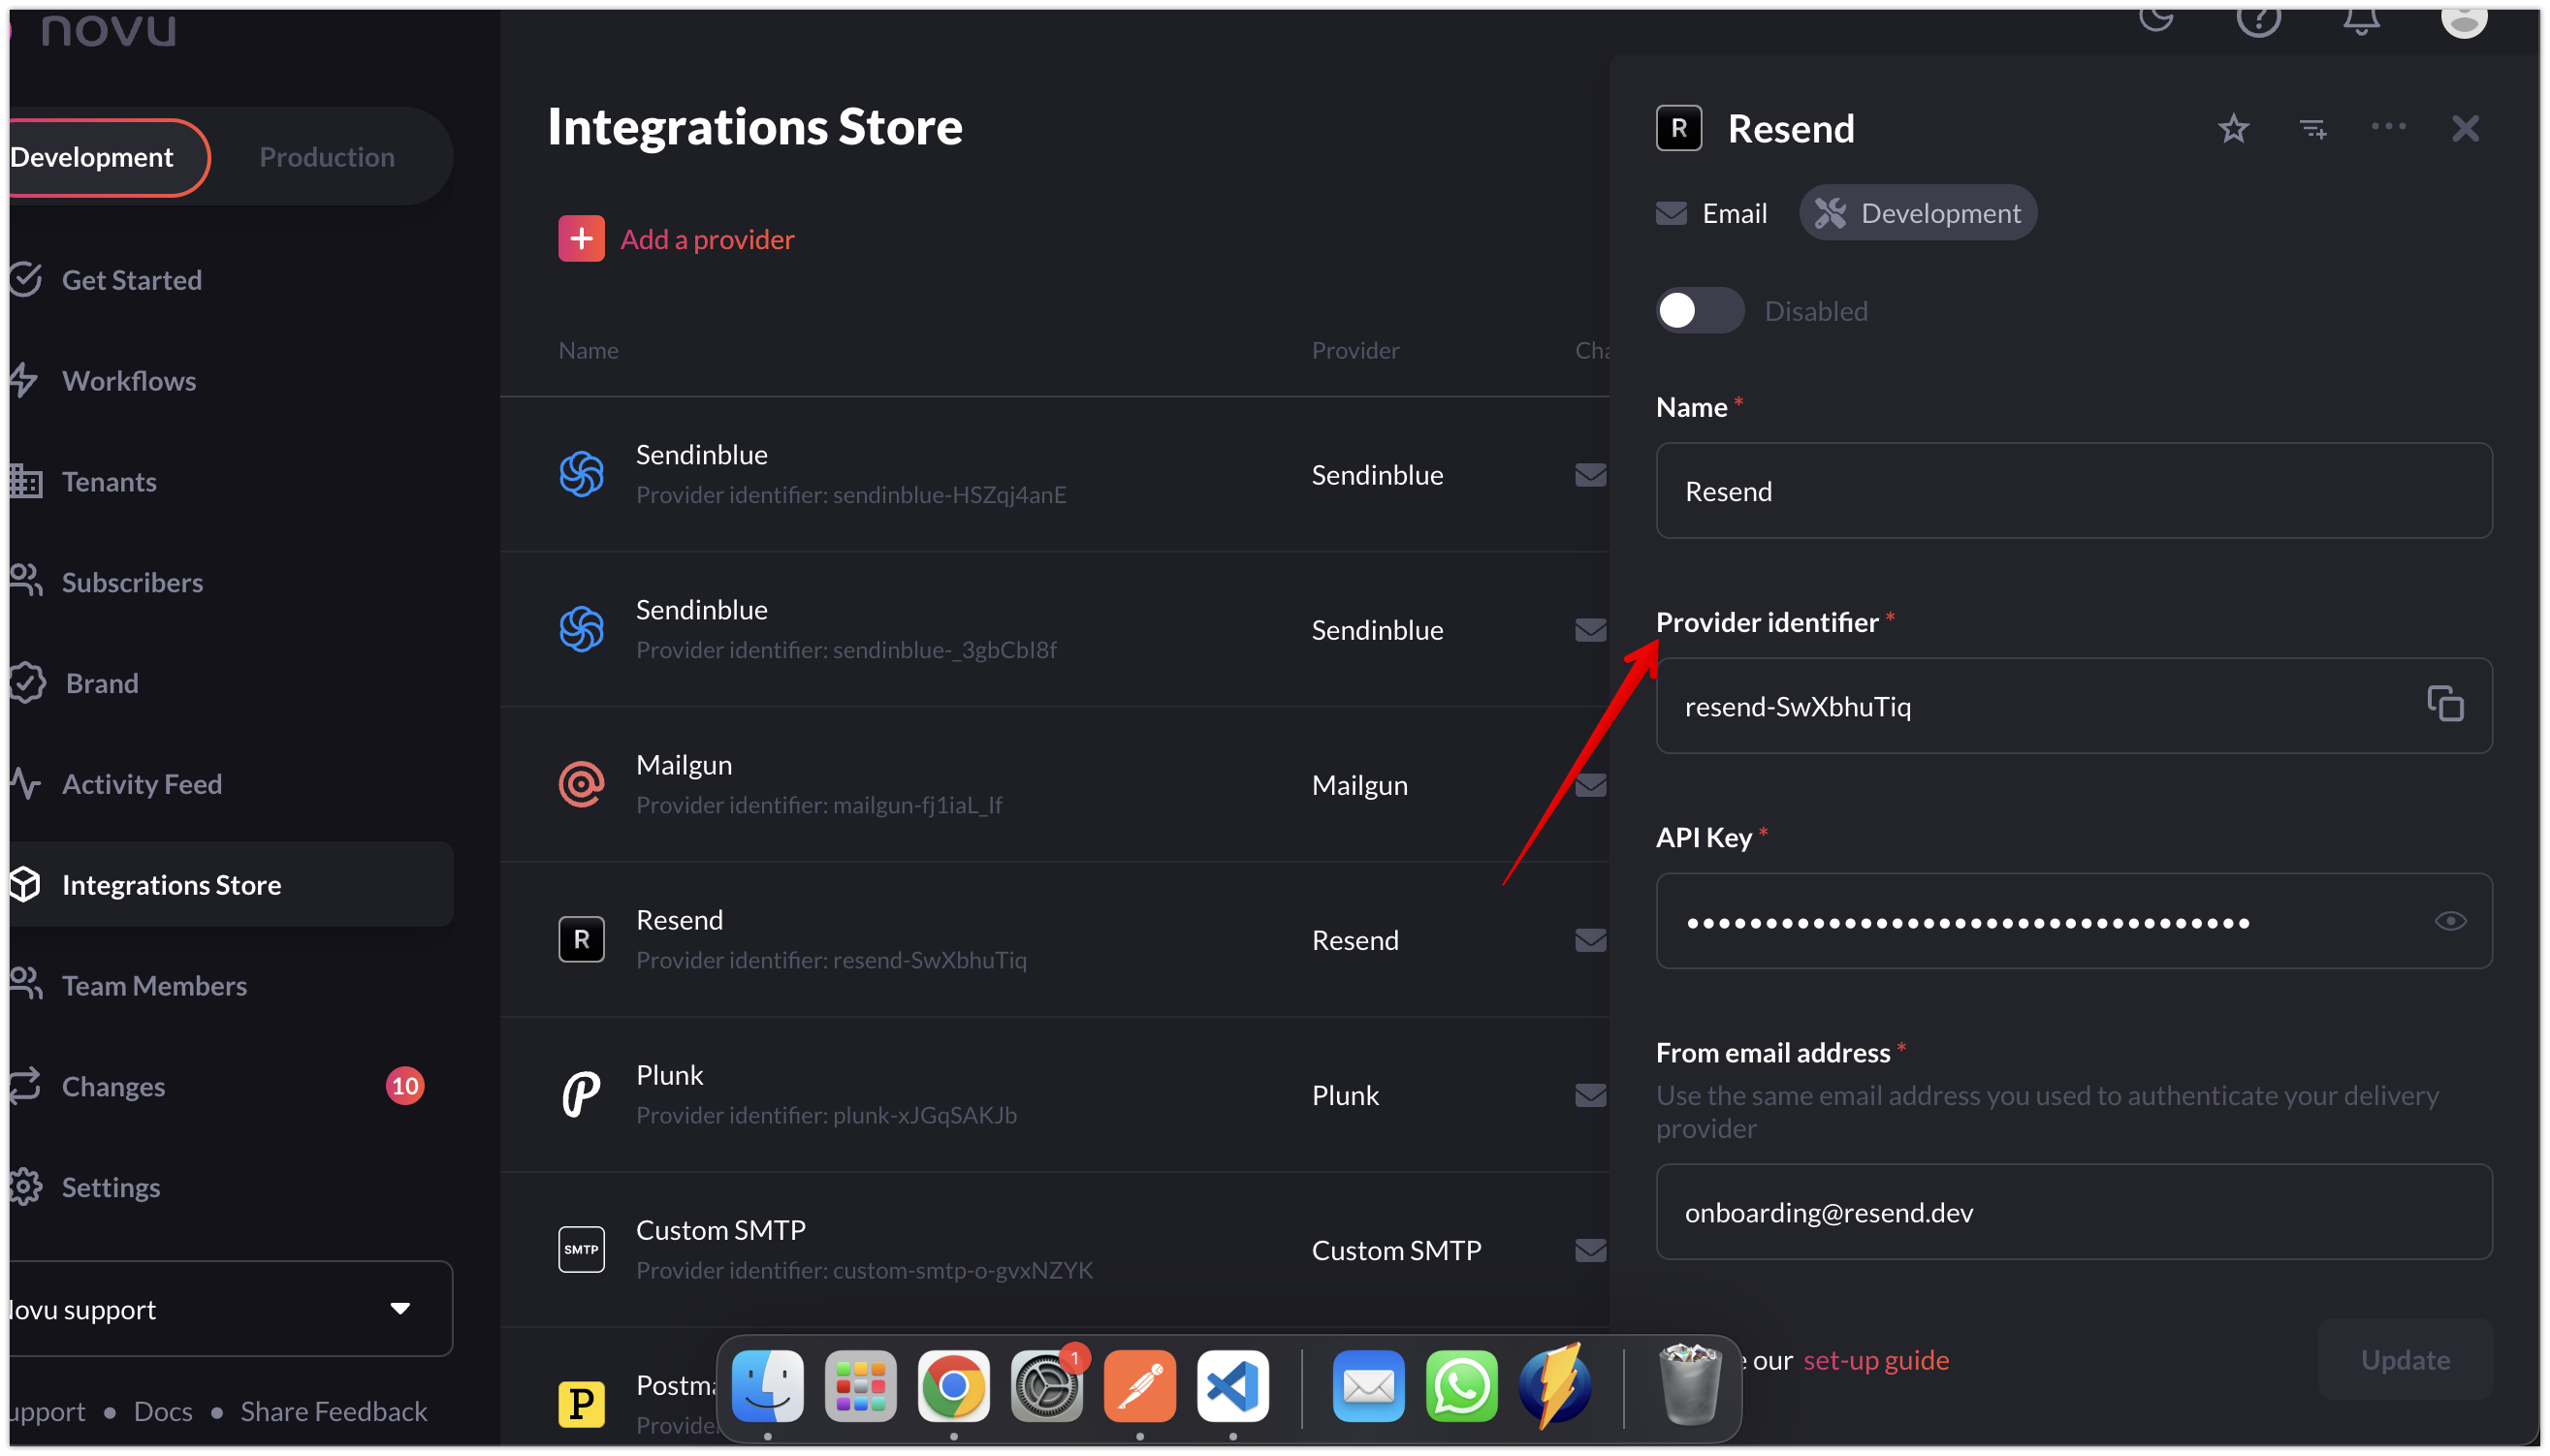Open Tenants in sidebar
The width and height of the screenshot is (2550, 1456).
(109, 482)
